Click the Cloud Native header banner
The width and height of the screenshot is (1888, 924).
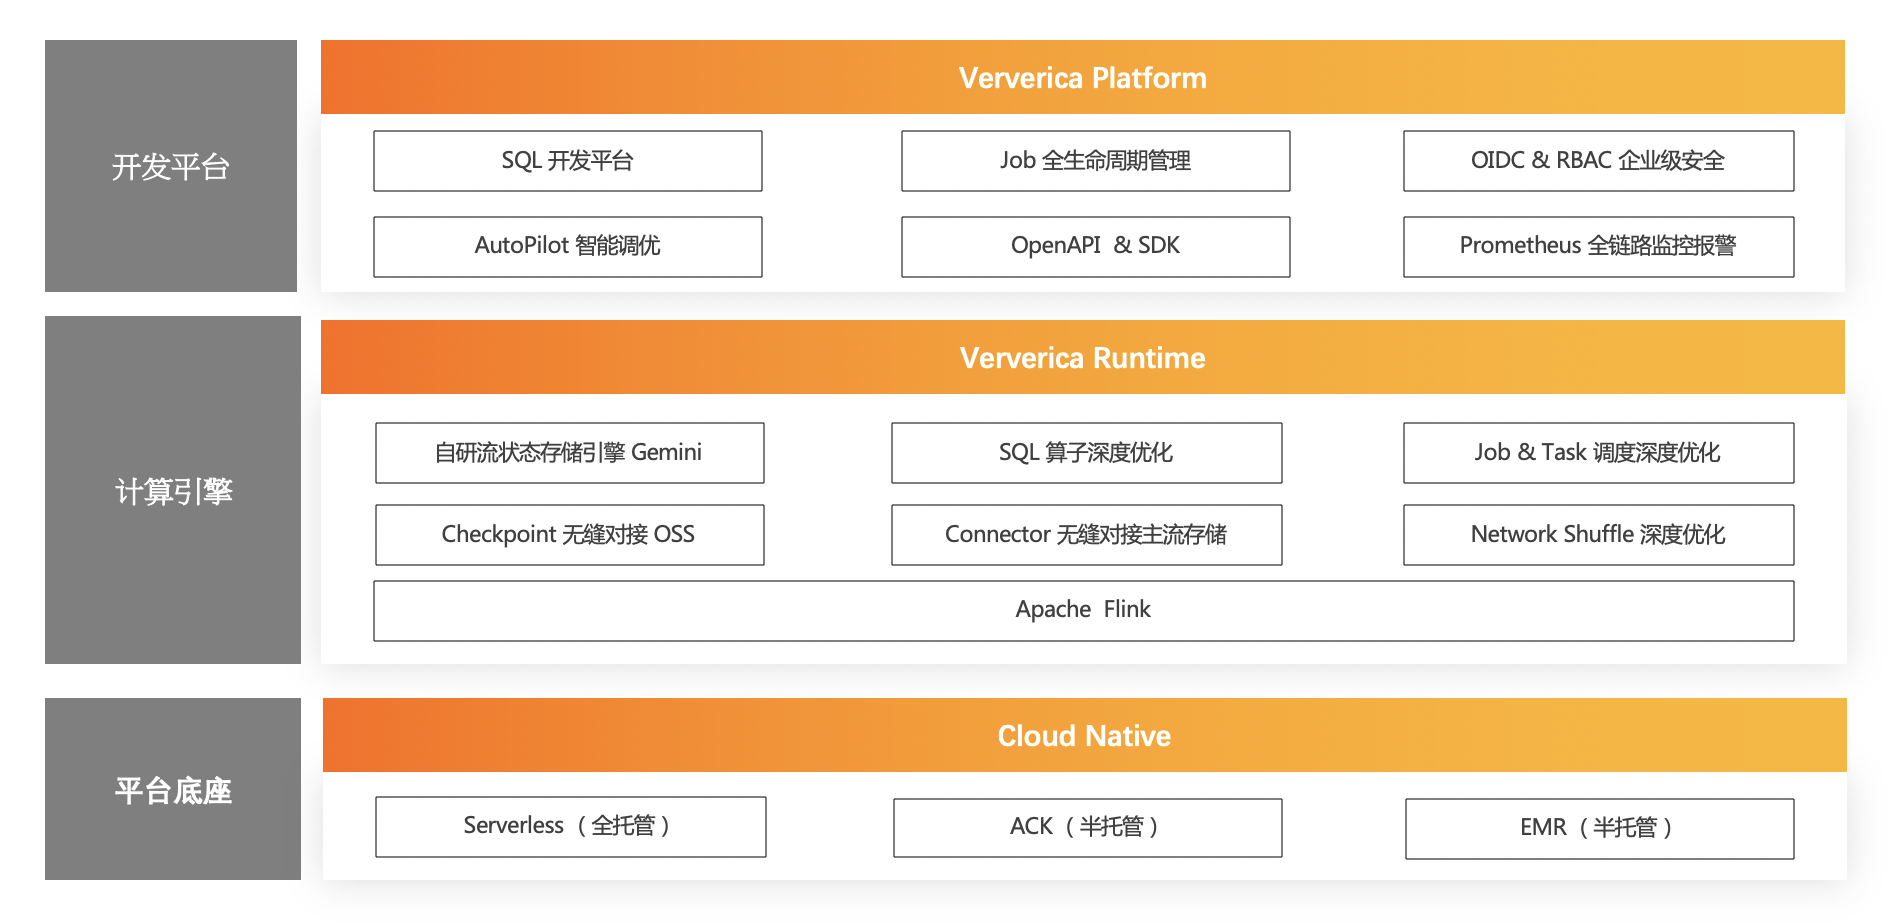coord(1085,735)
